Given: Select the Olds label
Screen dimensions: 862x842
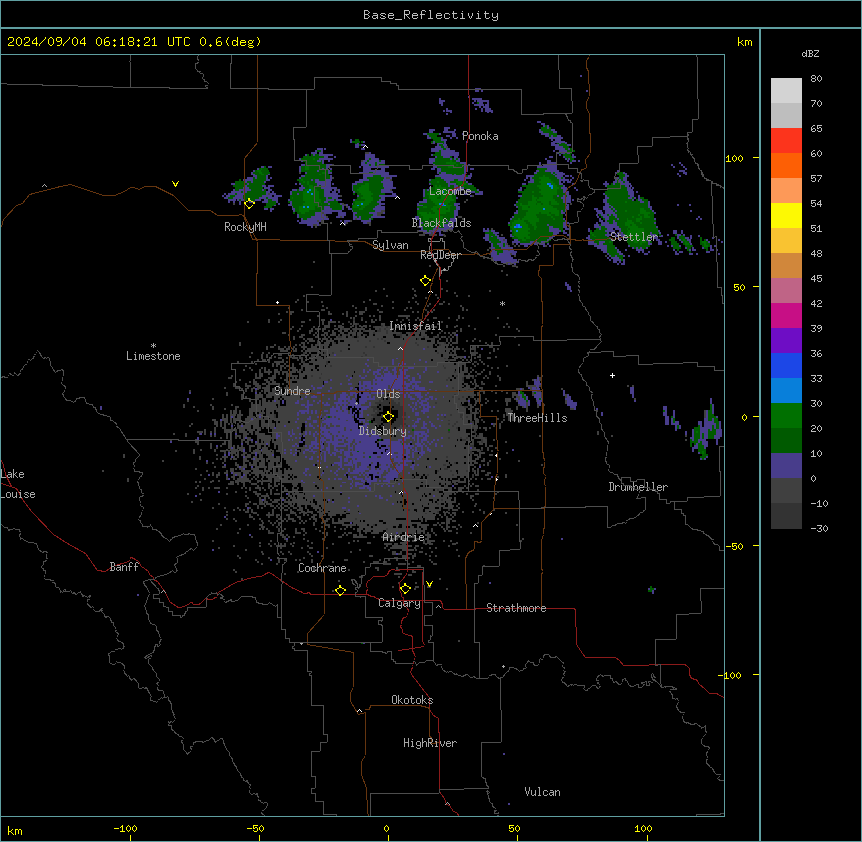Looking at the screenshot, I should 388,394.
